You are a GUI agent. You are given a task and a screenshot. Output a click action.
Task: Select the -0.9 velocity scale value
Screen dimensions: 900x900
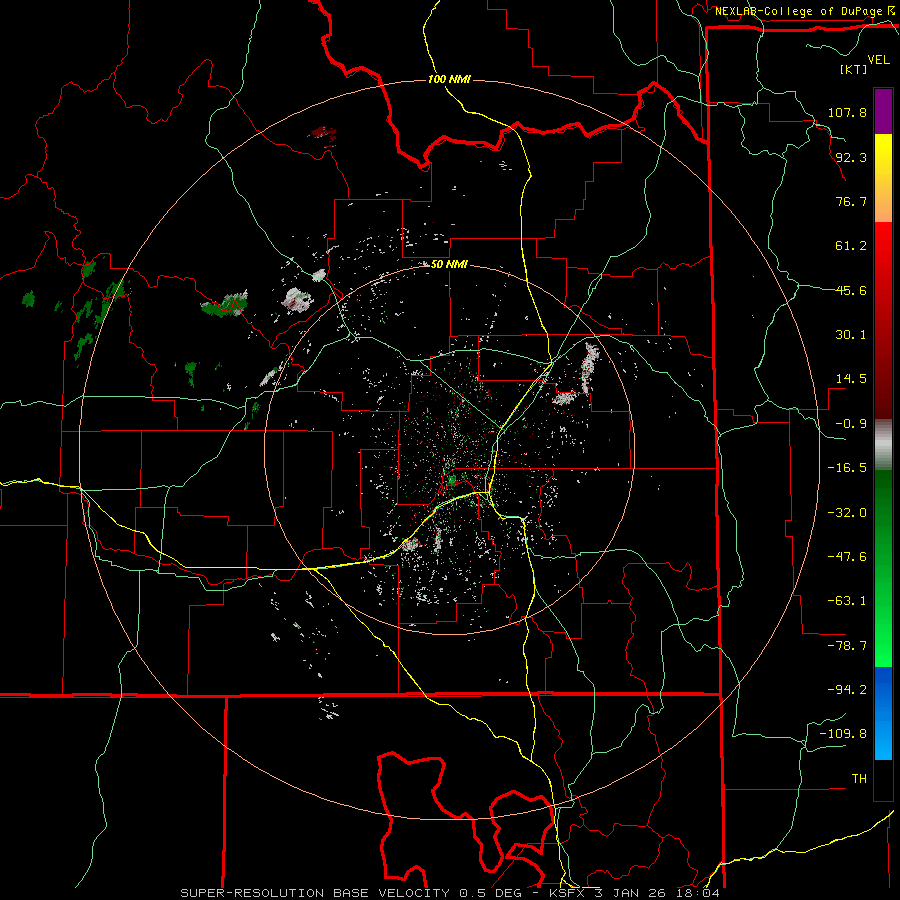851,424
